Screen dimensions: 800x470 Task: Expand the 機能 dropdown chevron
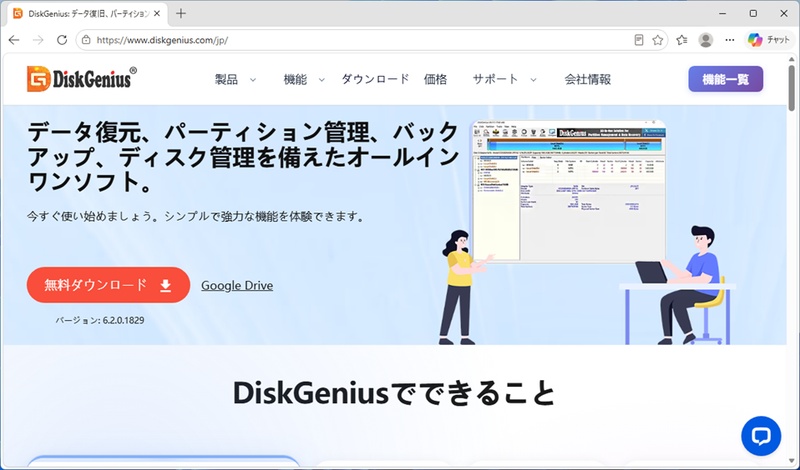coord(321,80)
